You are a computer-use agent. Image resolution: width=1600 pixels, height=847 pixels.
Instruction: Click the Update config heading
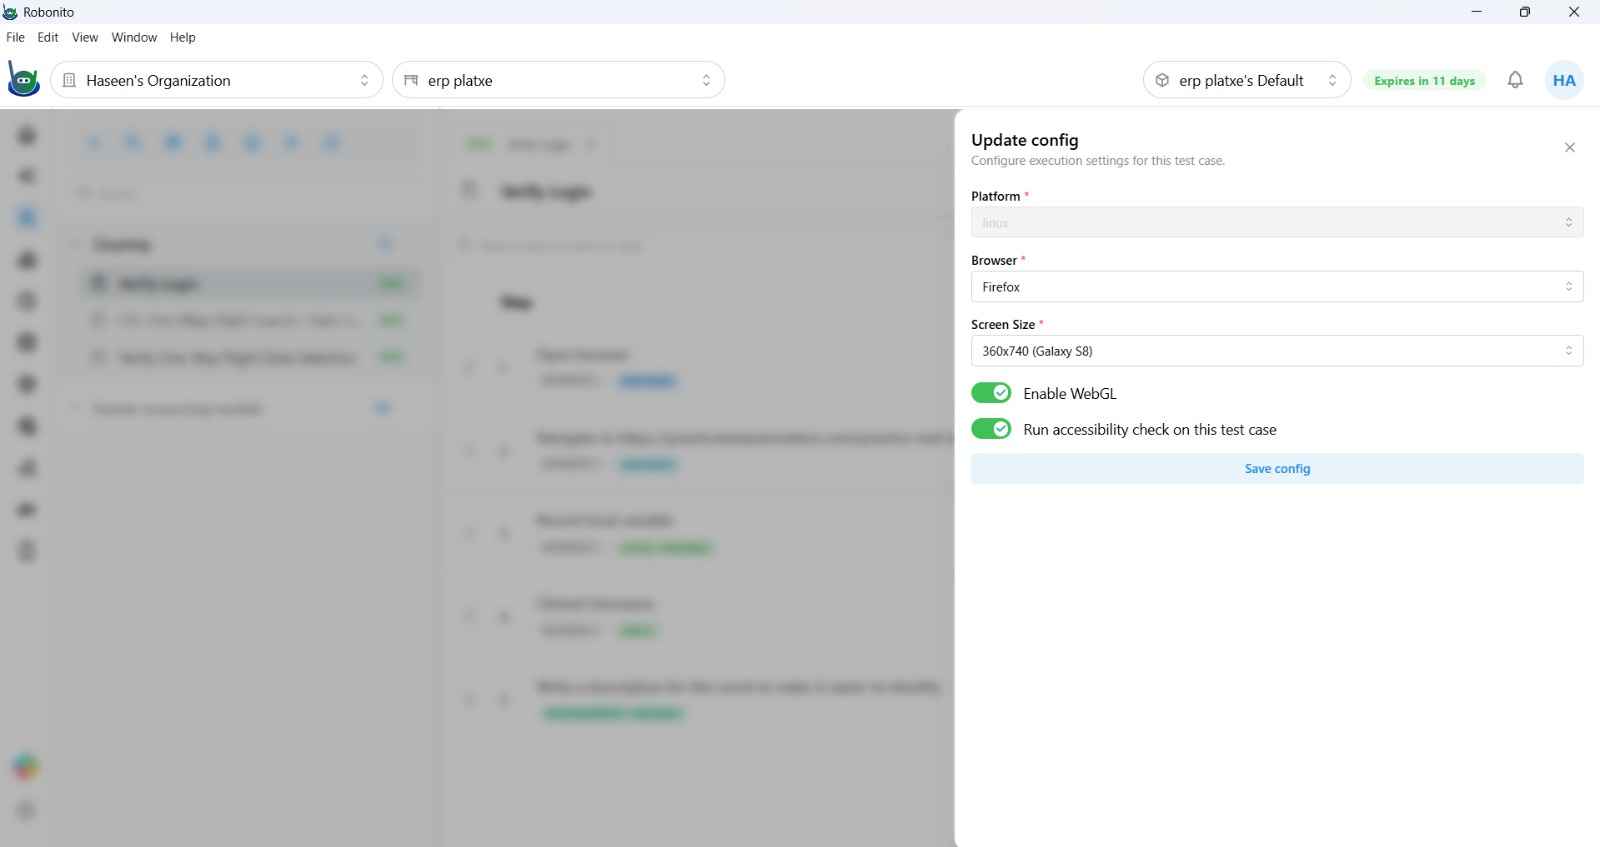pos(1025,140)
